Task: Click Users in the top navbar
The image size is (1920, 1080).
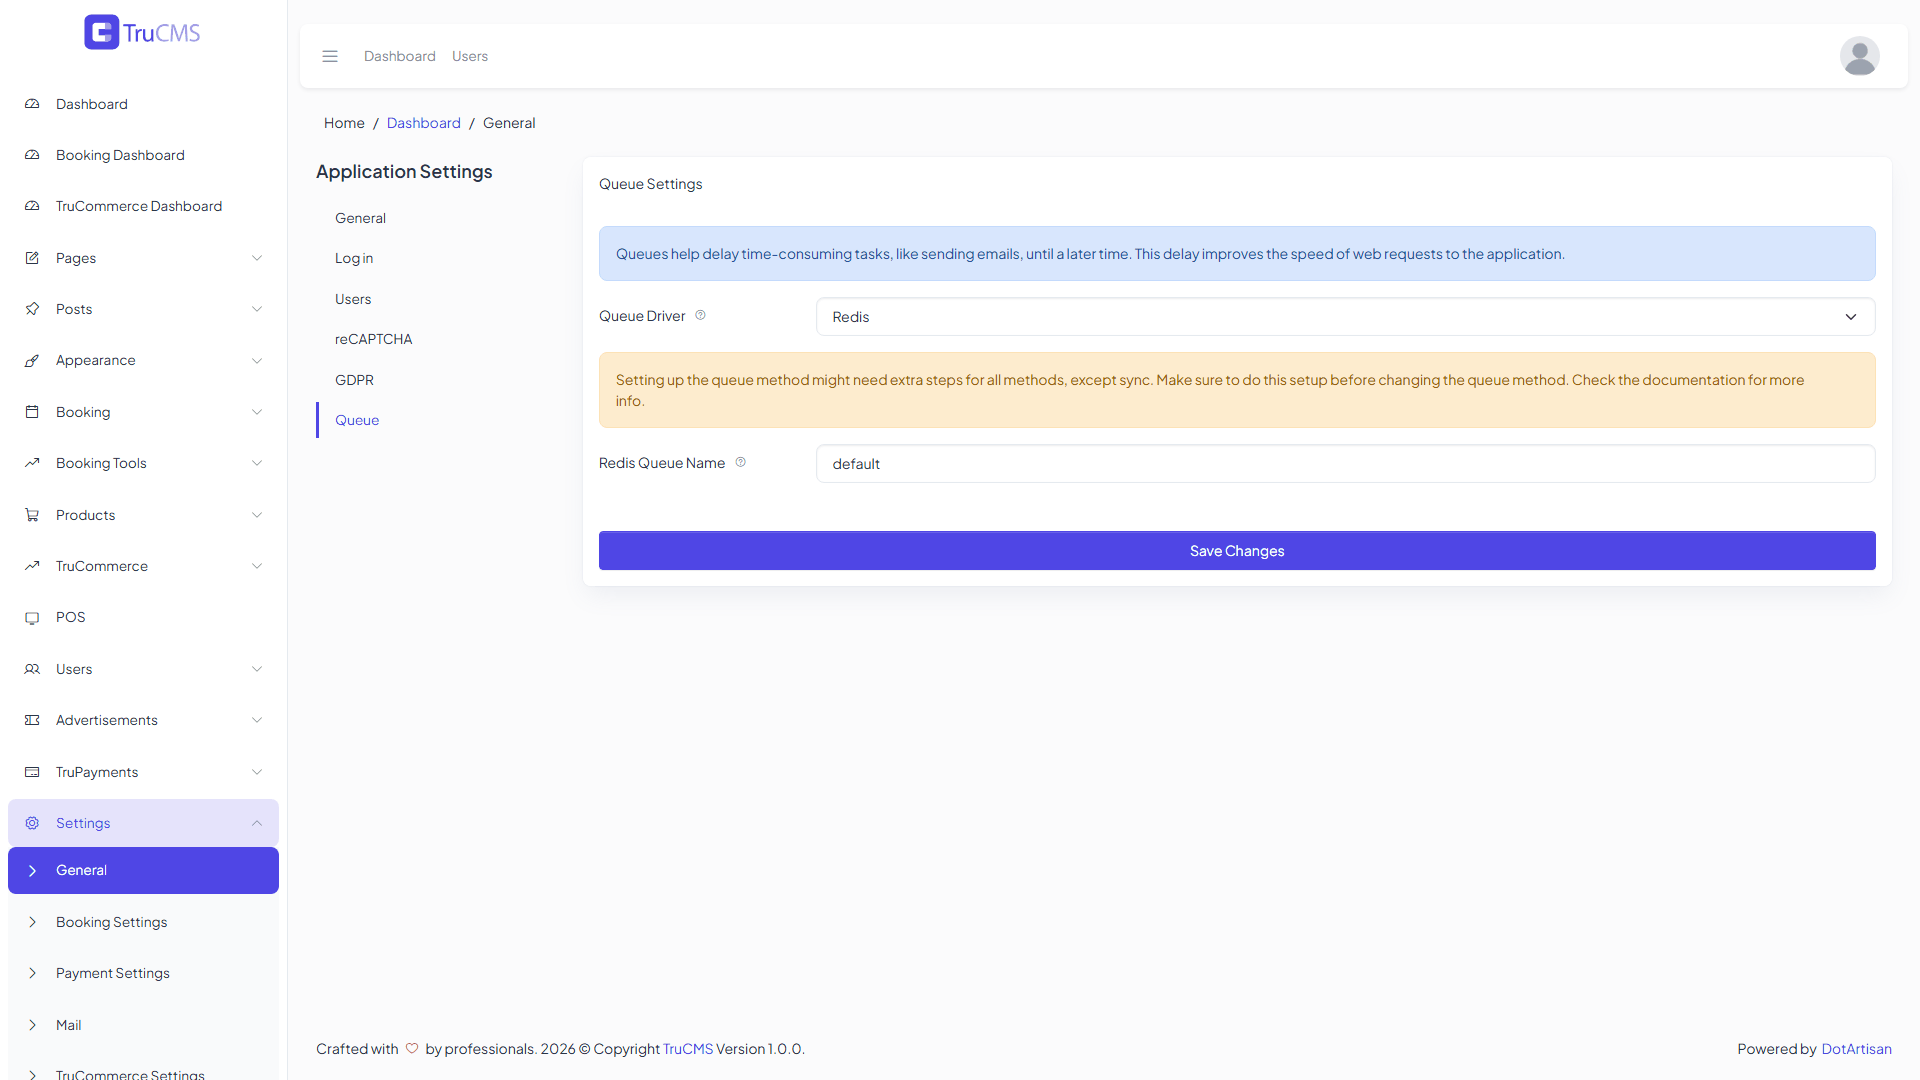Action: [470, 56]
